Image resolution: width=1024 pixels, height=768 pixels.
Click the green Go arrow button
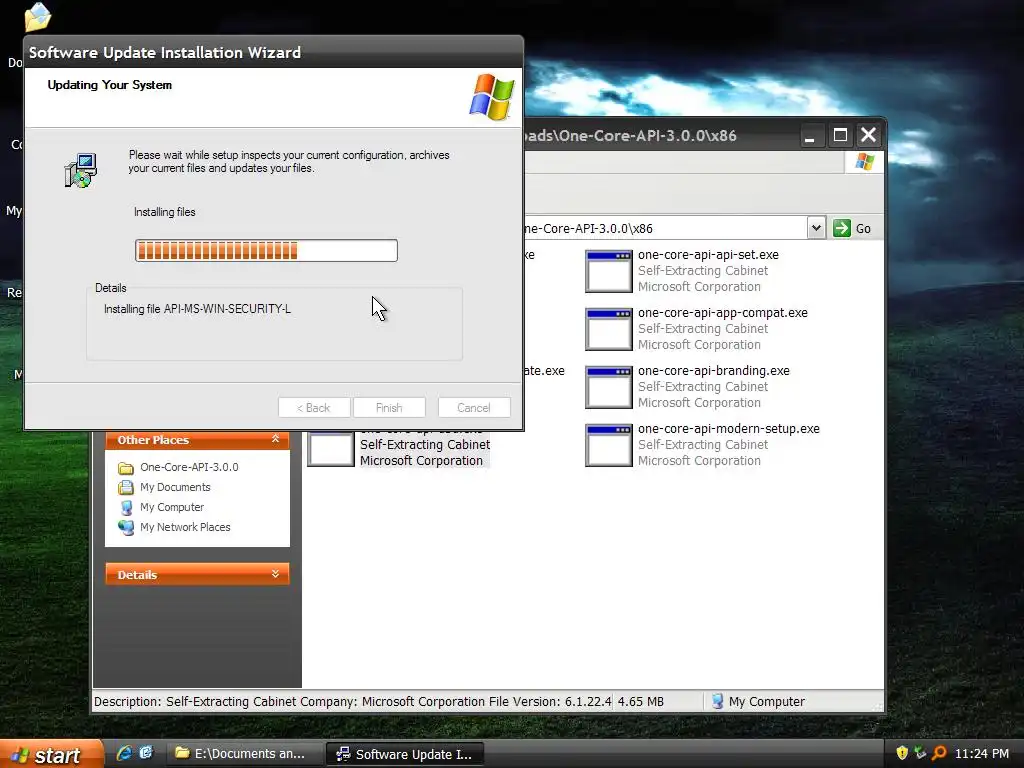click(842, 228)
